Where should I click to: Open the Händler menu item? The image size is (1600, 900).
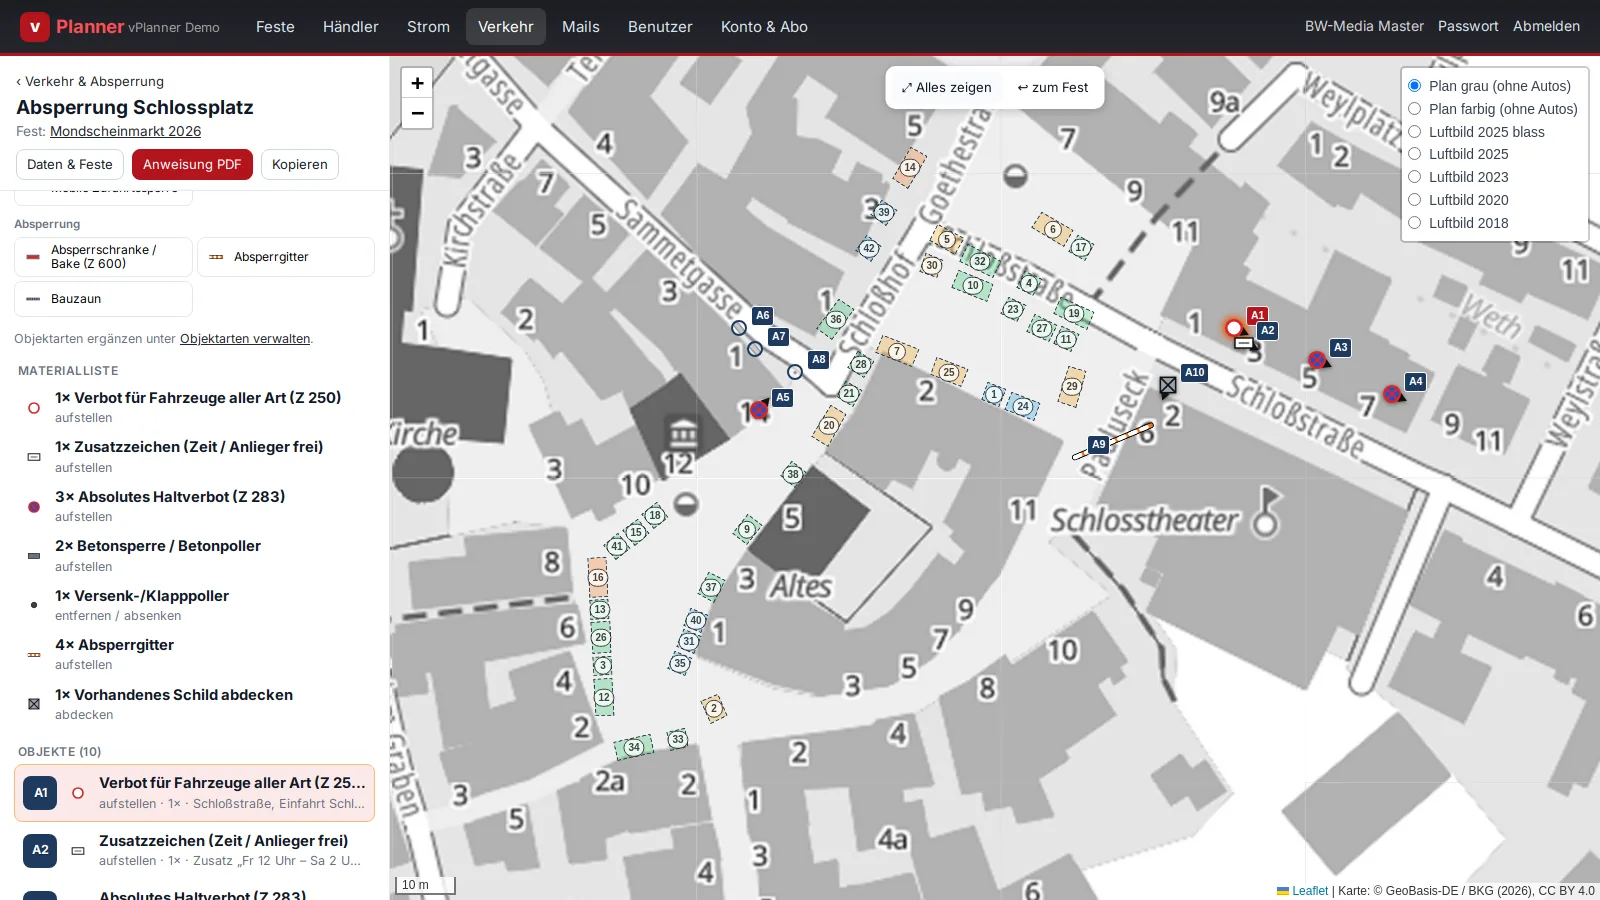tap(351, 27)
